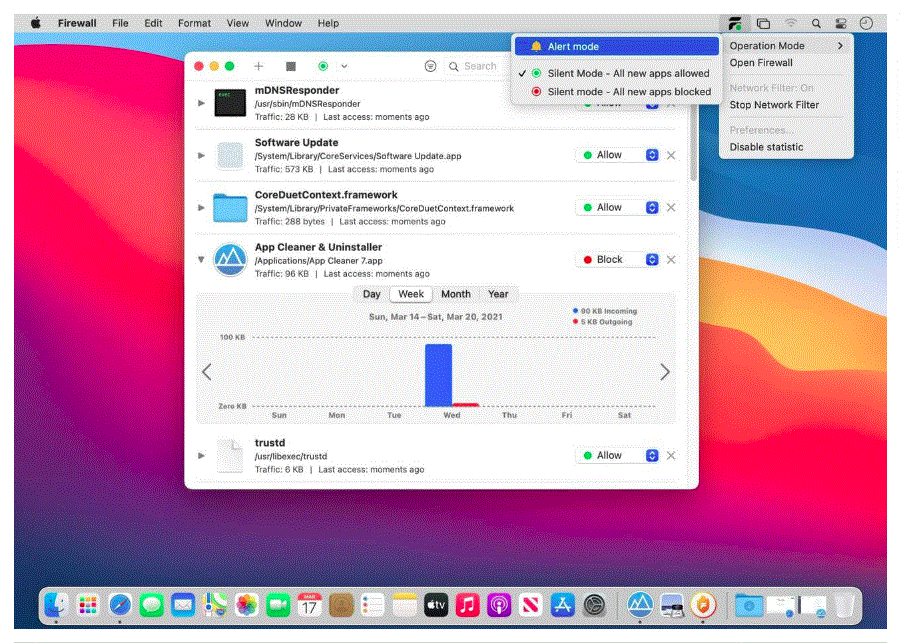The width and height of the screenshot is (902, 643).
Task: Expand the trustd row
Action: pos(201,456)
